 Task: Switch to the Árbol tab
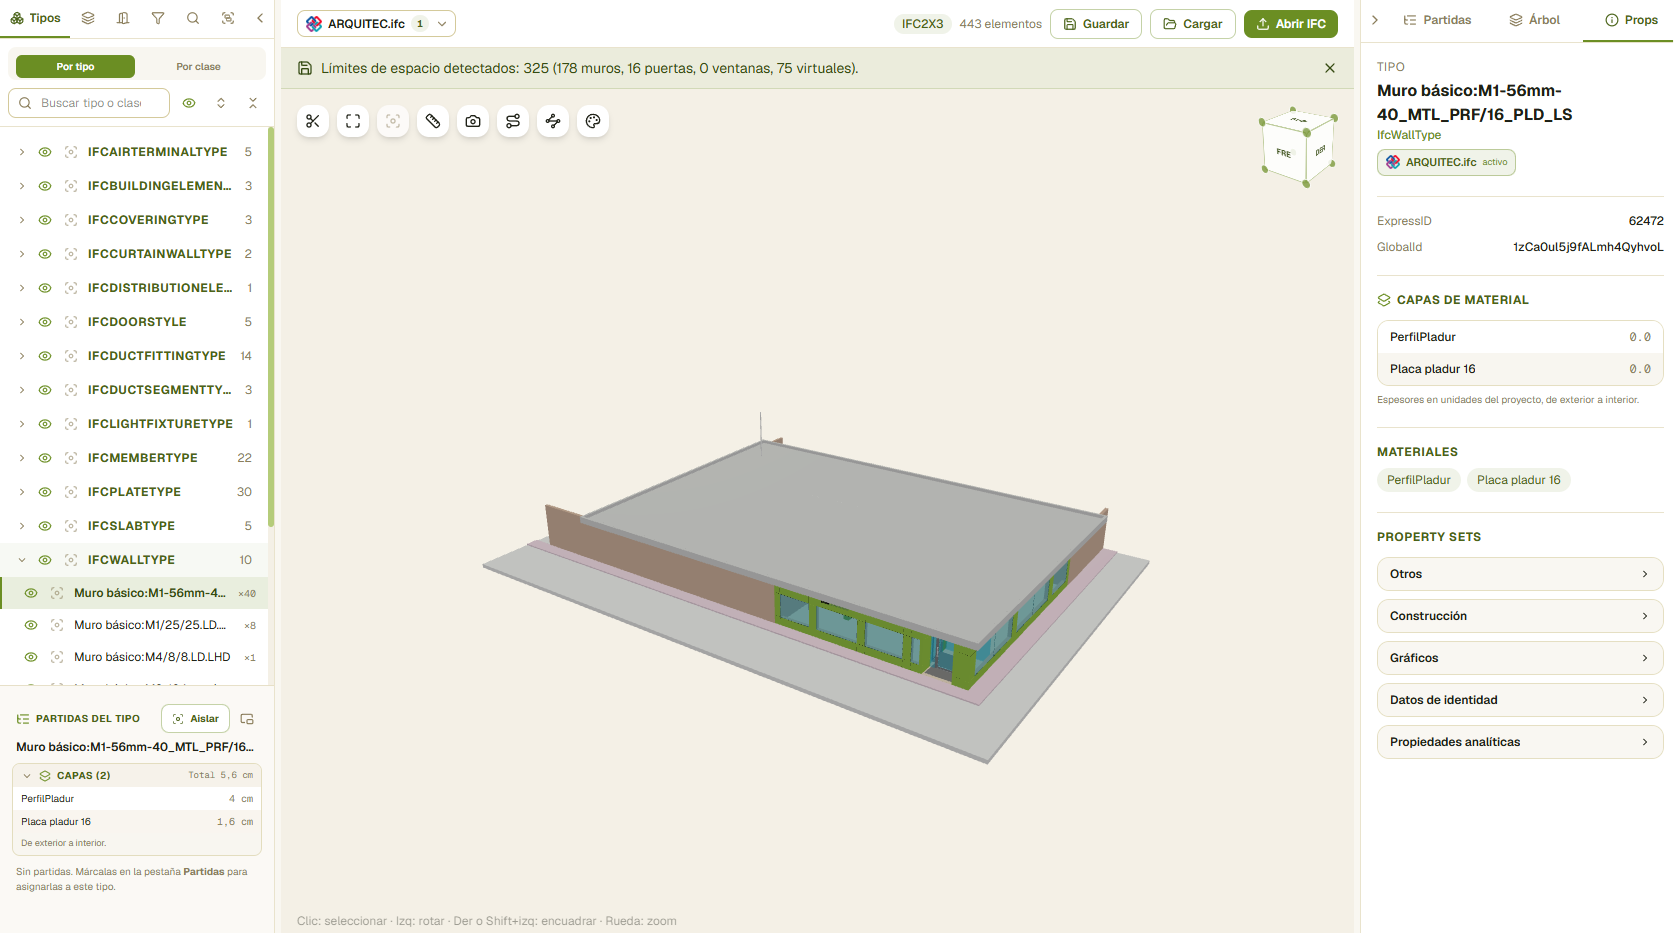1535,20
